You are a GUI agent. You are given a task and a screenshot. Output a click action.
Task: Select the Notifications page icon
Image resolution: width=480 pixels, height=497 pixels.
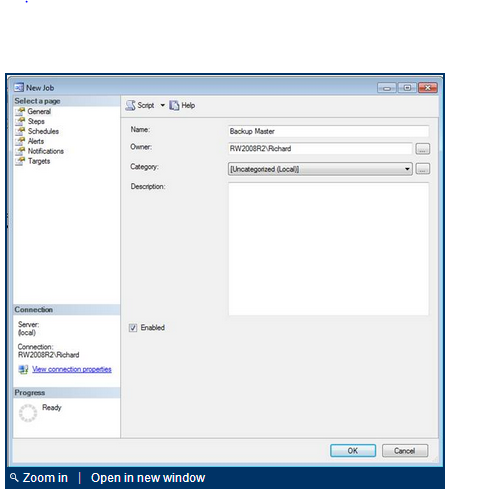tap(20, 151)
